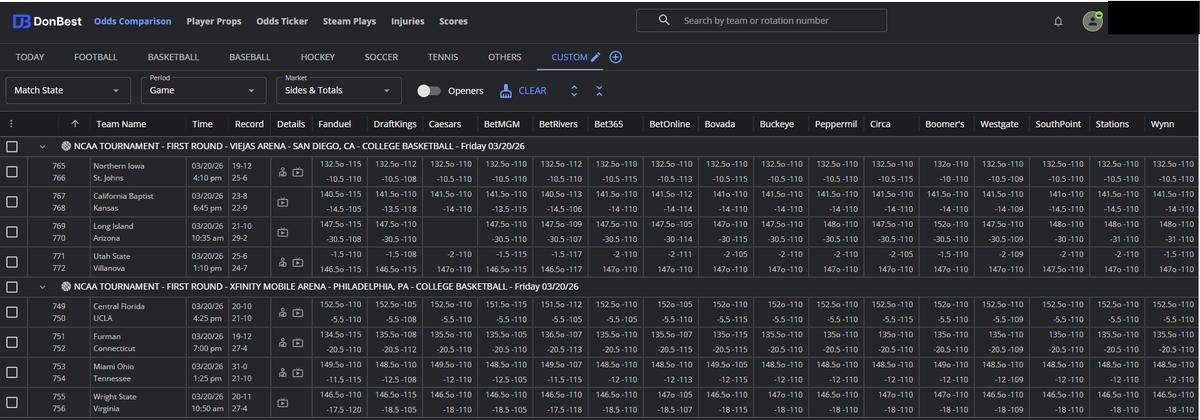1200x420 pixels.
Task: Collapse the Xfinity Mobile Arena group
Action: pyautogui.click(x=43, y=286)
